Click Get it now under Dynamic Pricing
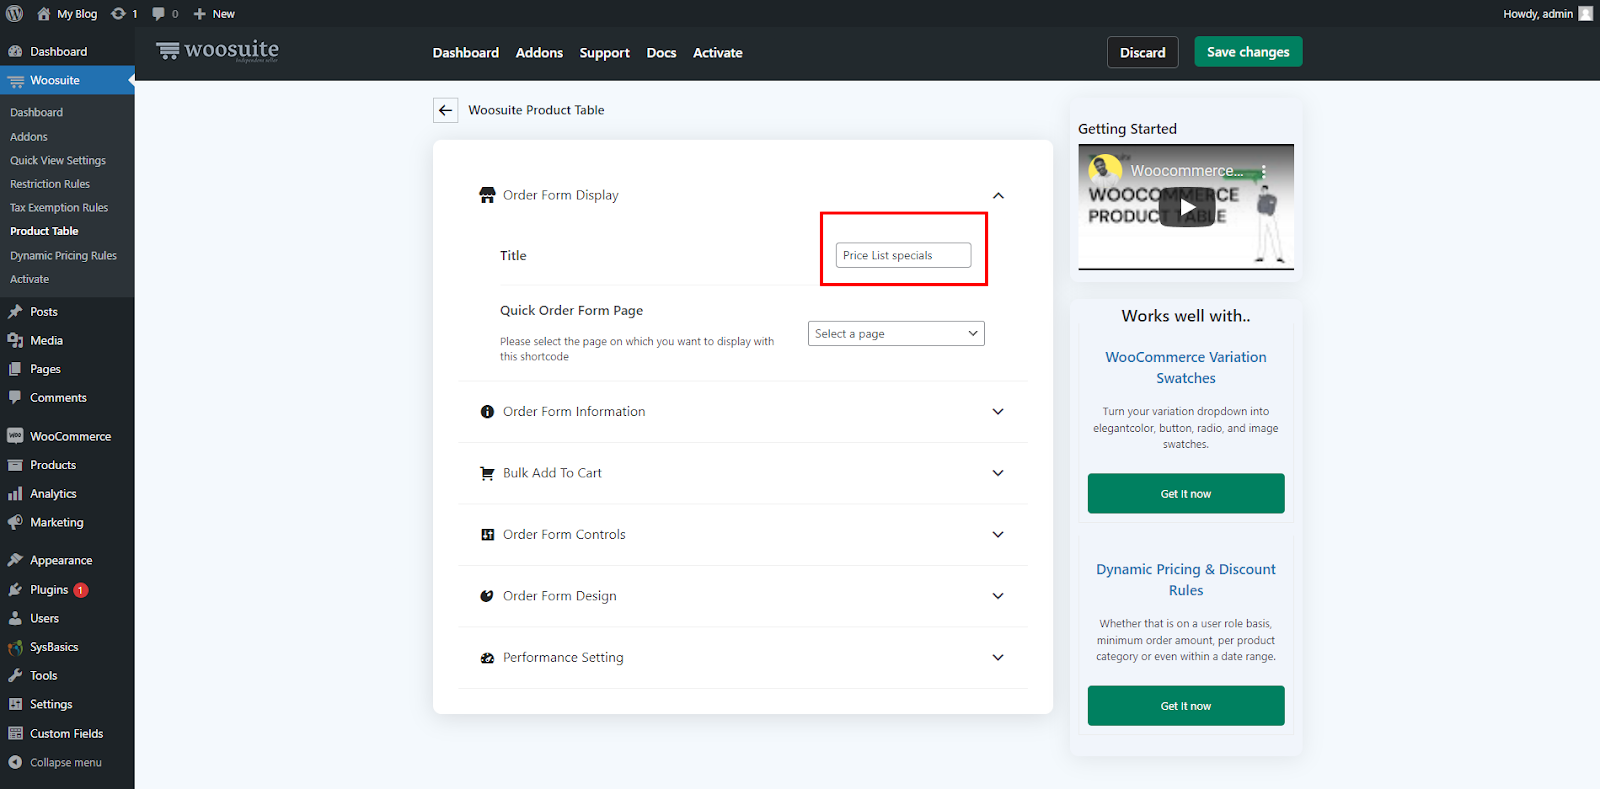Viewport: 1600px width, 789px height. coord(1186,706)
